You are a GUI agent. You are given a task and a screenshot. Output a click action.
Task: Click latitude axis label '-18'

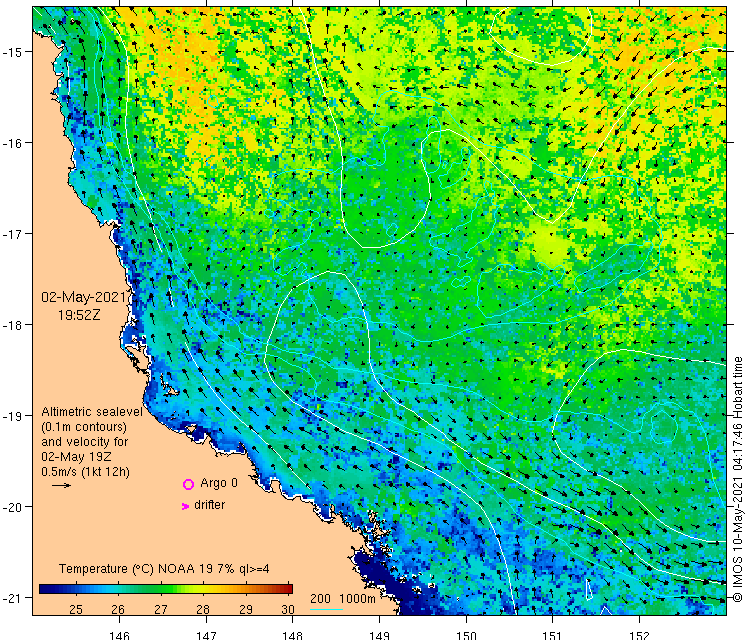click(12, 325)
